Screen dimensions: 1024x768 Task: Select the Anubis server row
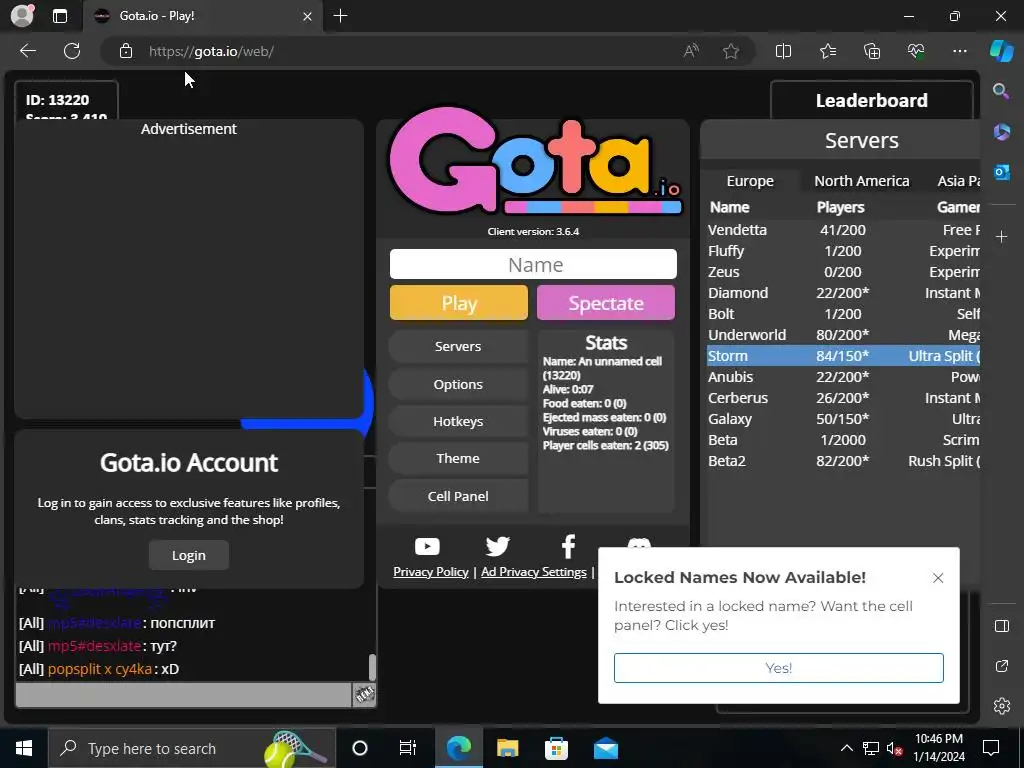click(x=843, y=377)
